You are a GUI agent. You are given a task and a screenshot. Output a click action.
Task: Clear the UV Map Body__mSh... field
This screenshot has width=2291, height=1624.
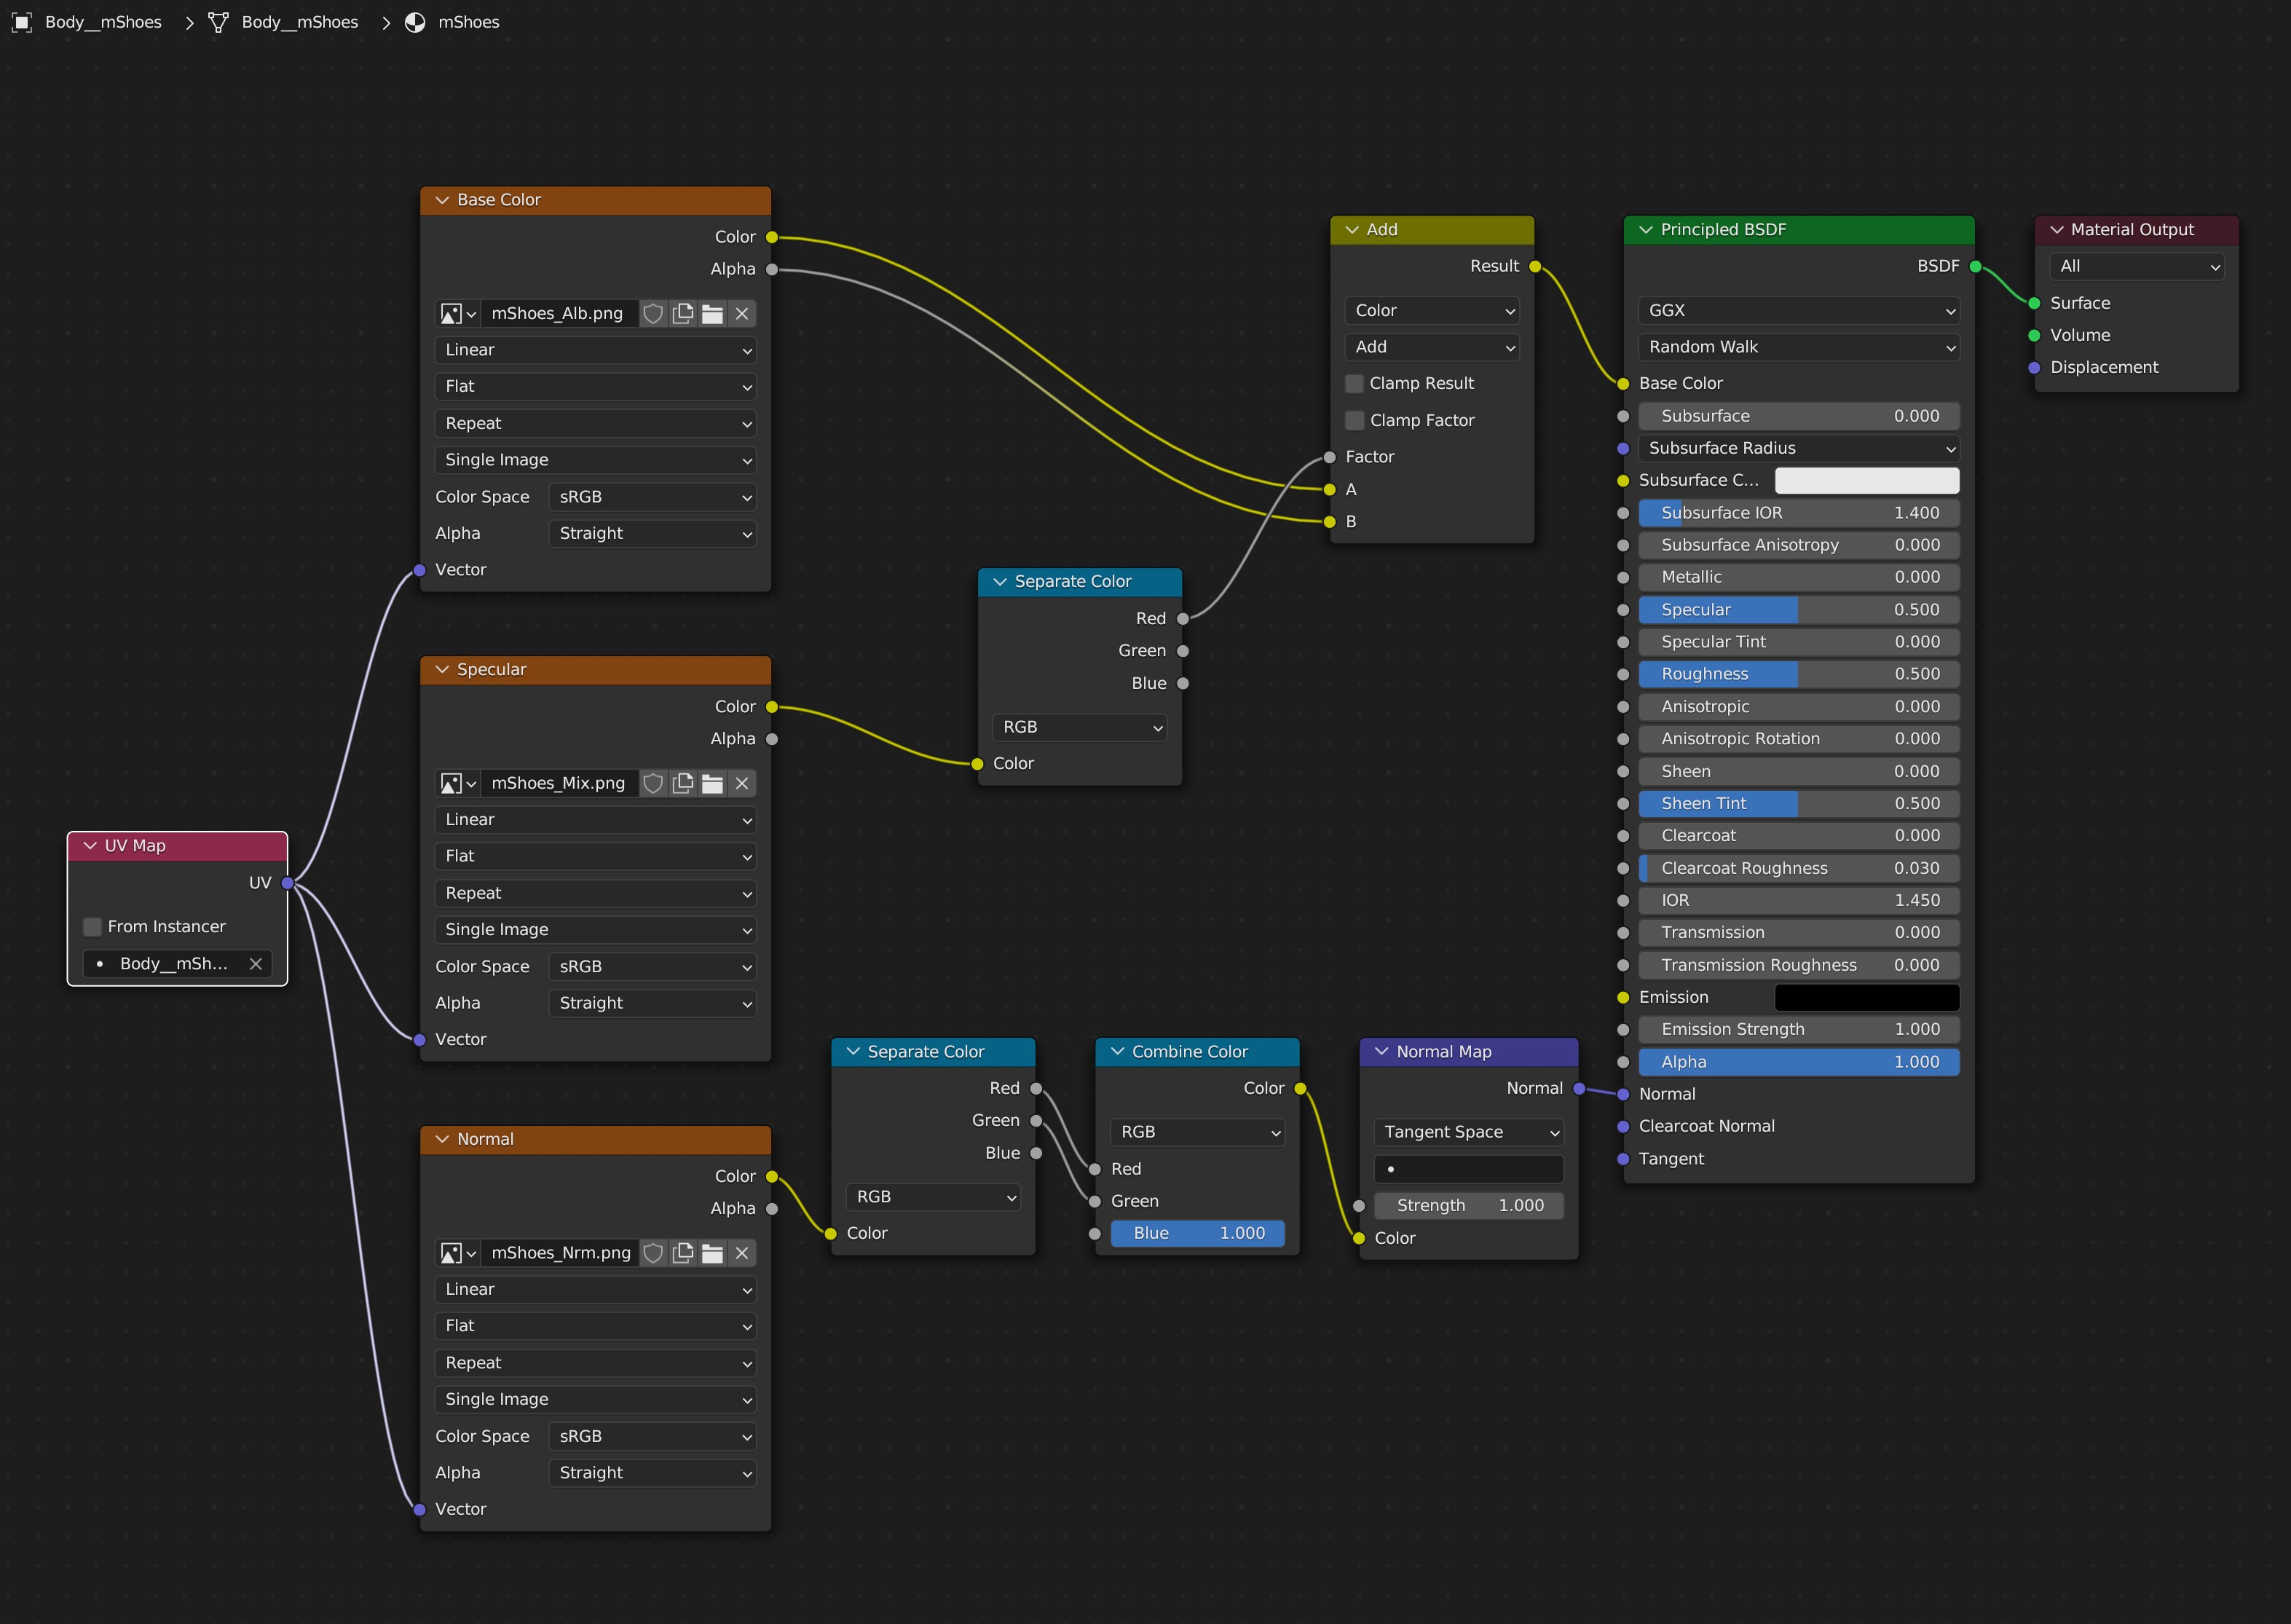256,964
